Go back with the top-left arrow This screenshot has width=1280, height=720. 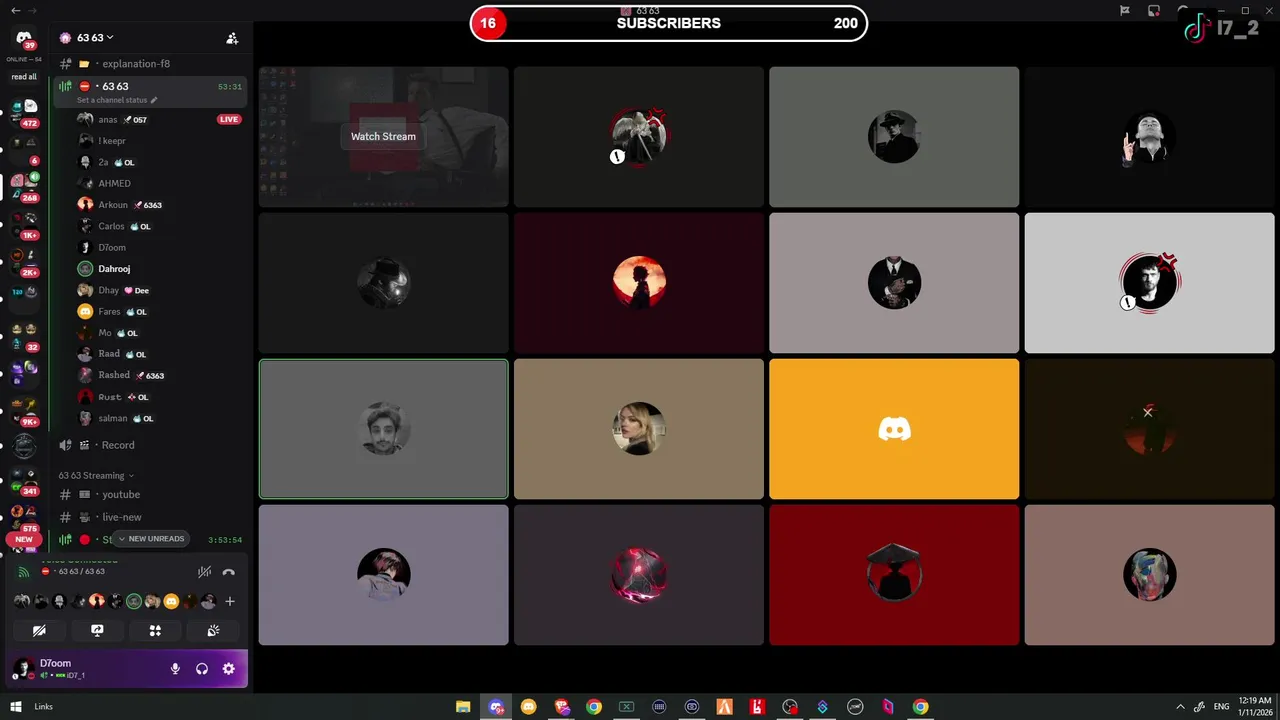(15, 10)
